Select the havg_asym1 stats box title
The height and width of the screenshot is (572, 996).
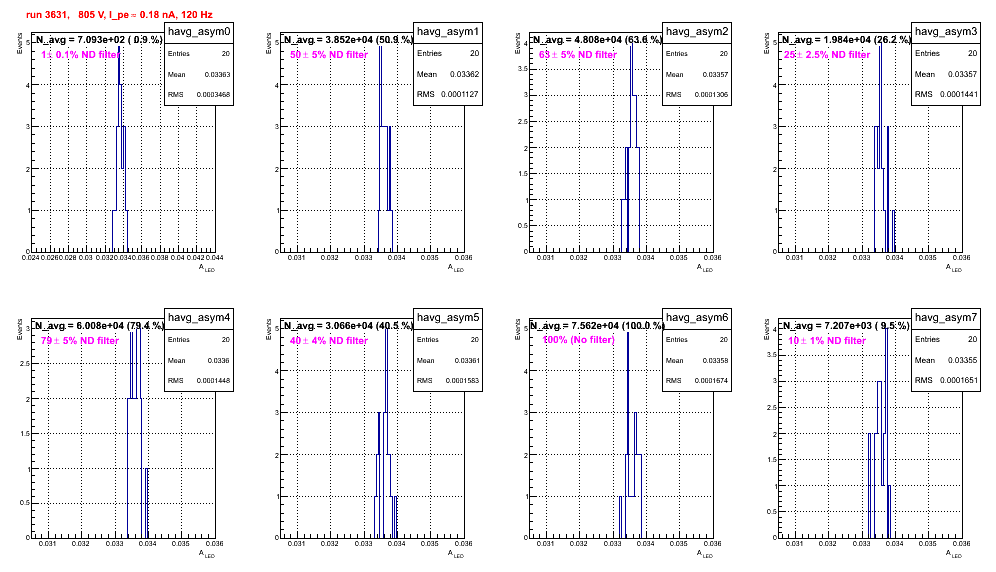448,32
